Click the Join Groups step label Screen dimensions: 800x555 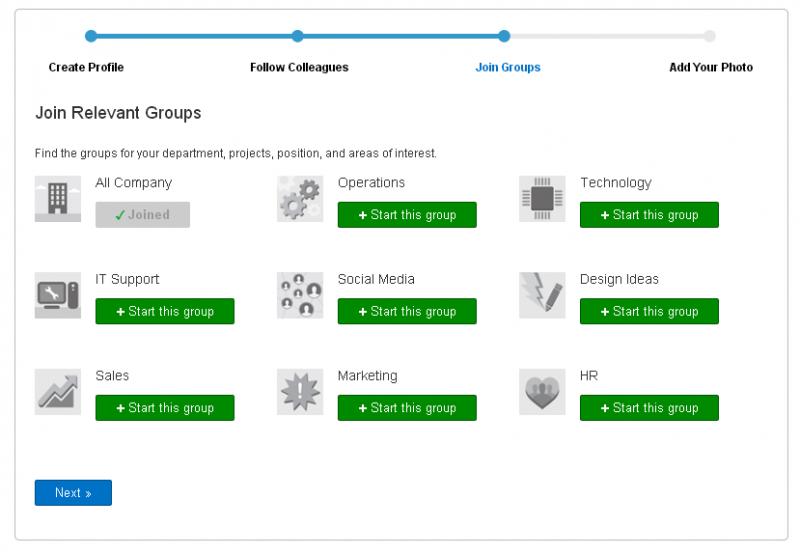(508, 67)
